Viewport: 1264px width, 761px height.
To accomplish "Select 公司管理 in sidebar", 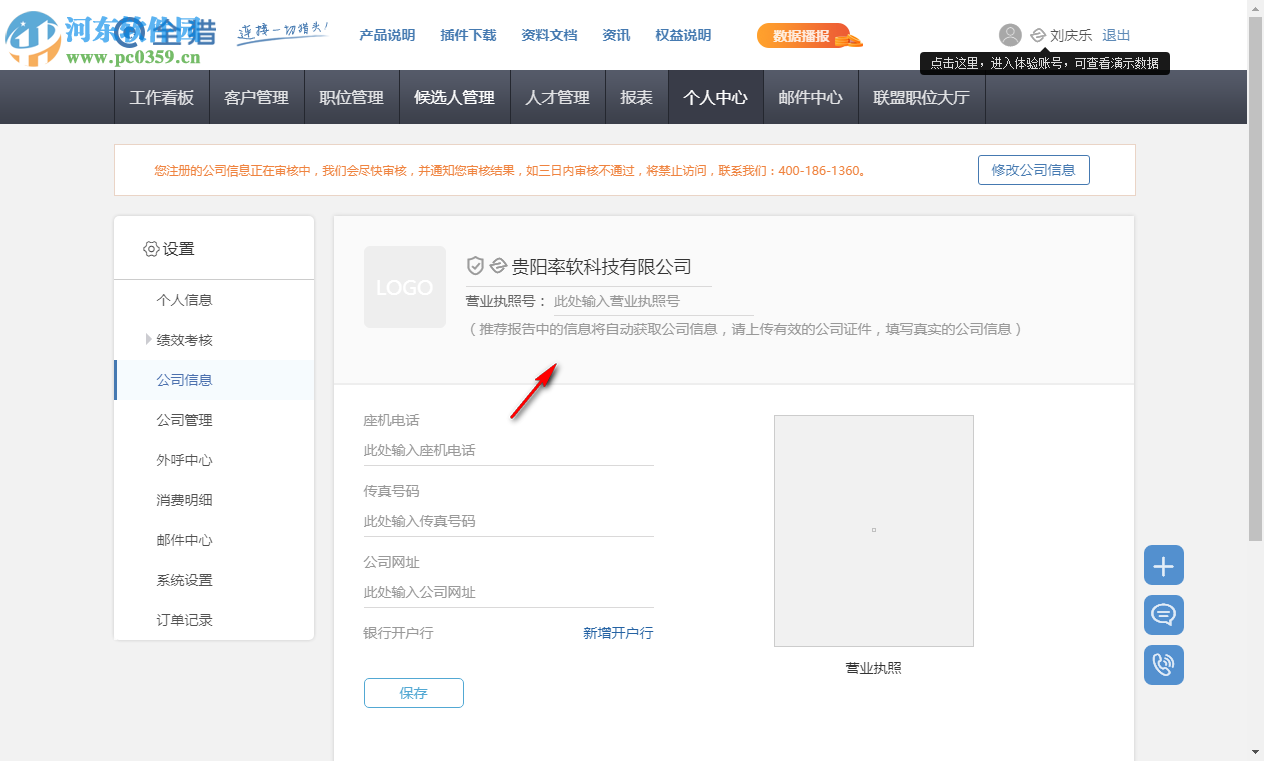I will 214,420.
